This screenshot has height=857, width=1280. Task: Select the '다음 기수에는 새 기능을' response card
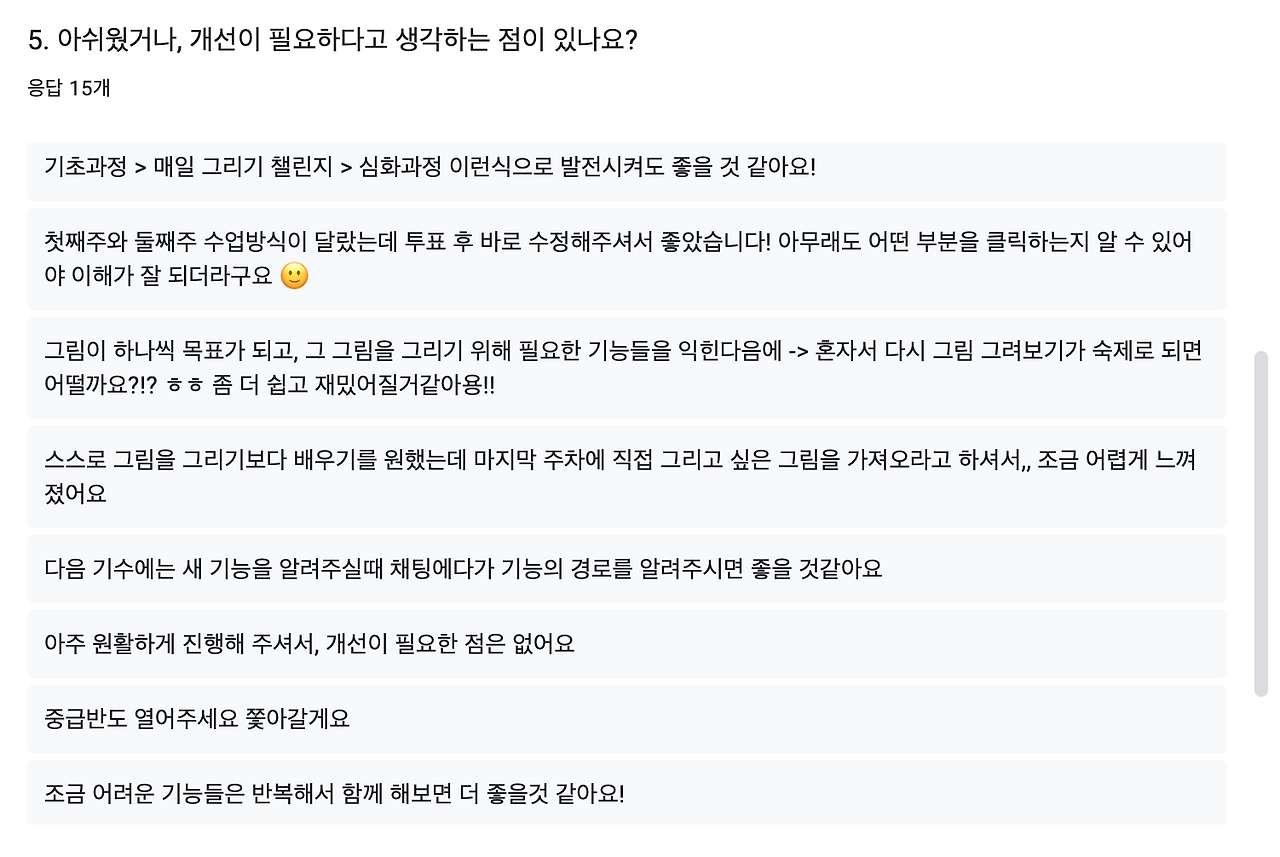(x=627, y=569)
